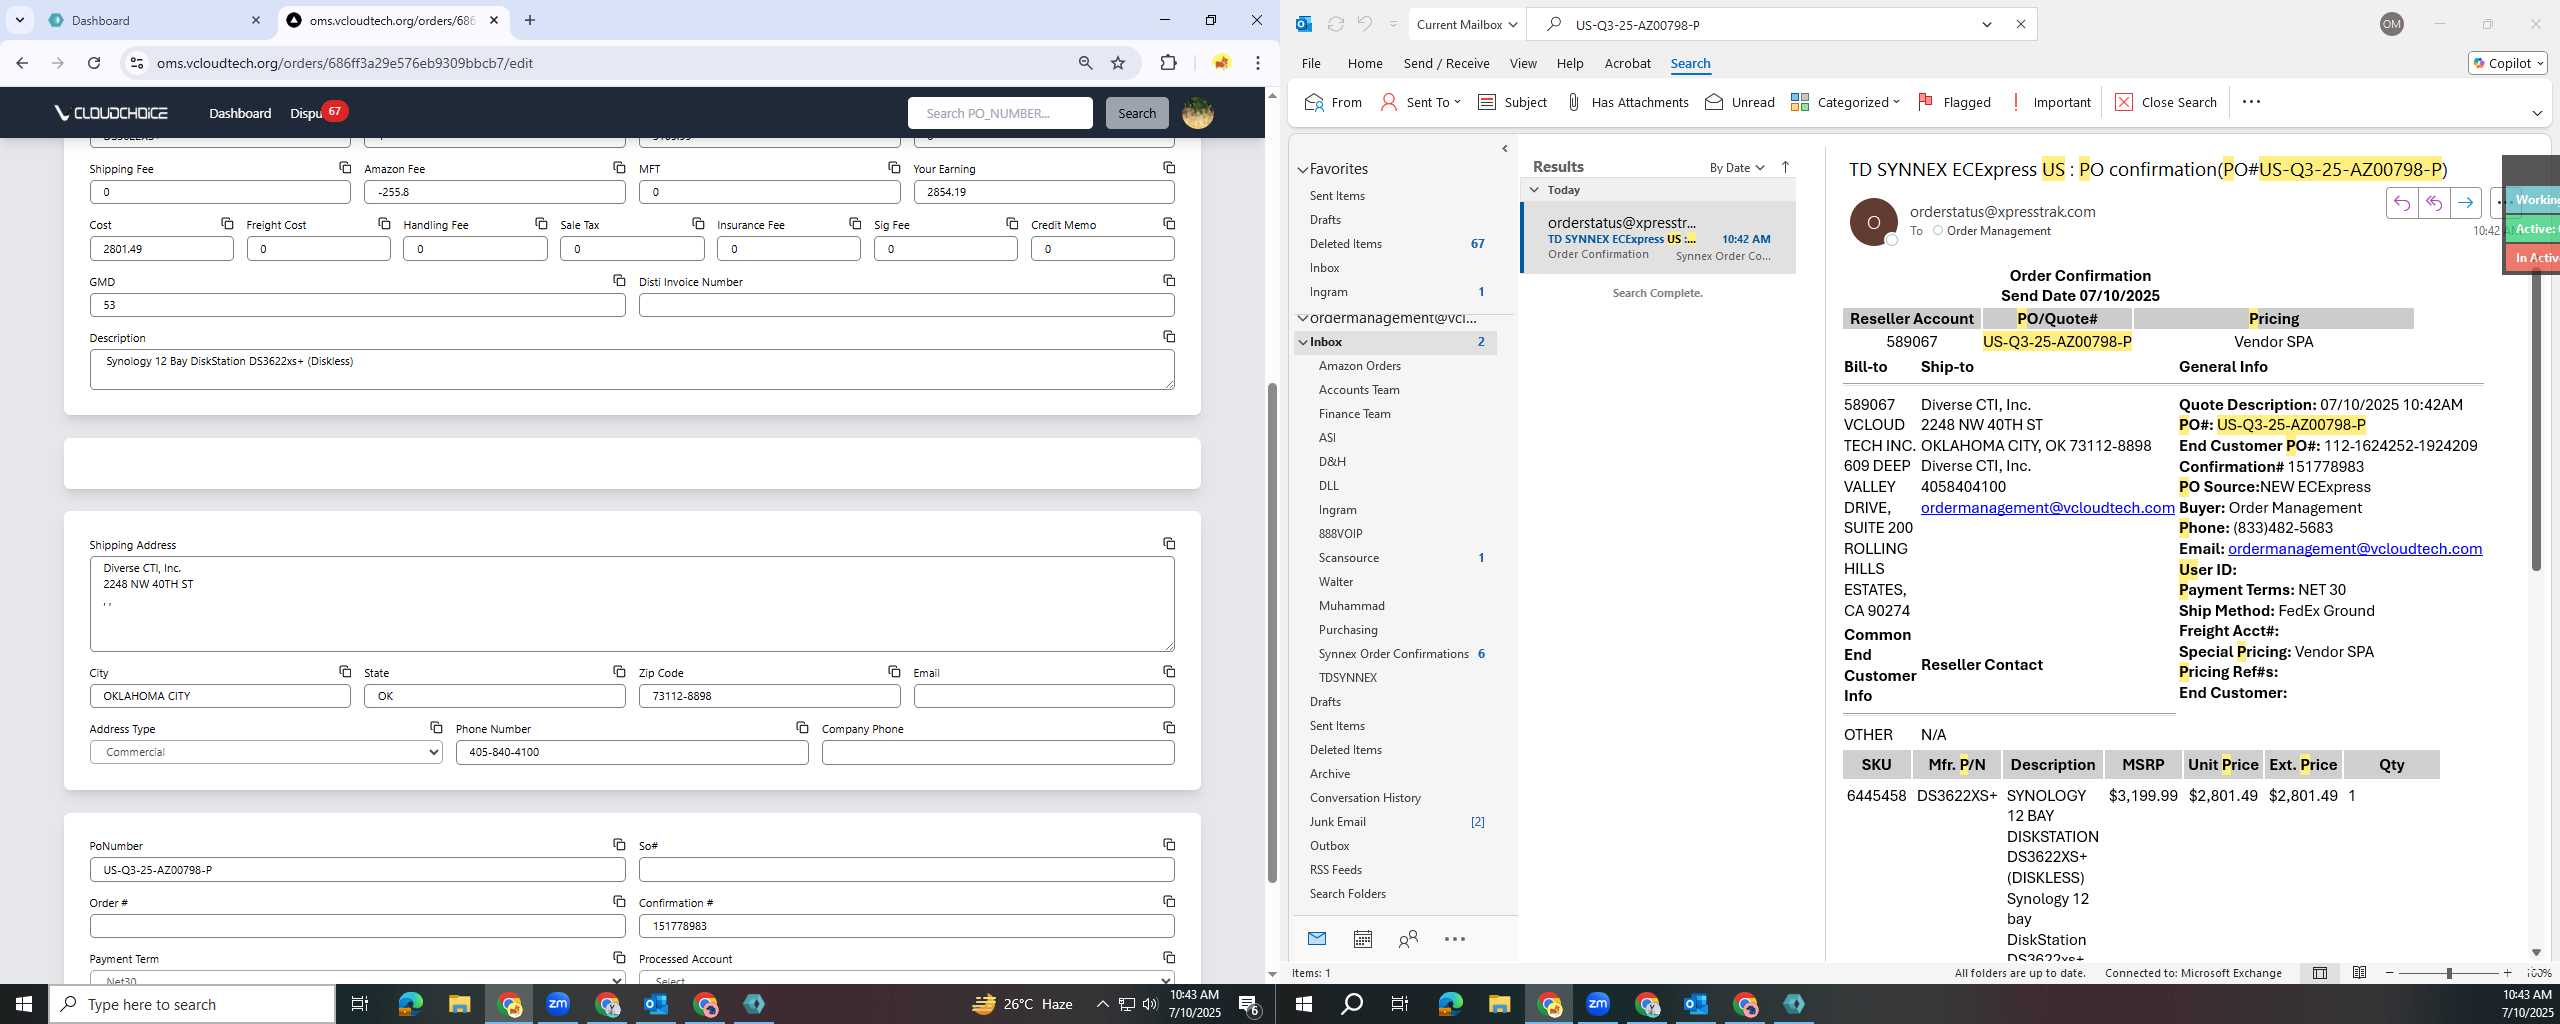Click zoom in plus on status bar
The width and height of the screenshot is (2560, 1024).
2507,973
